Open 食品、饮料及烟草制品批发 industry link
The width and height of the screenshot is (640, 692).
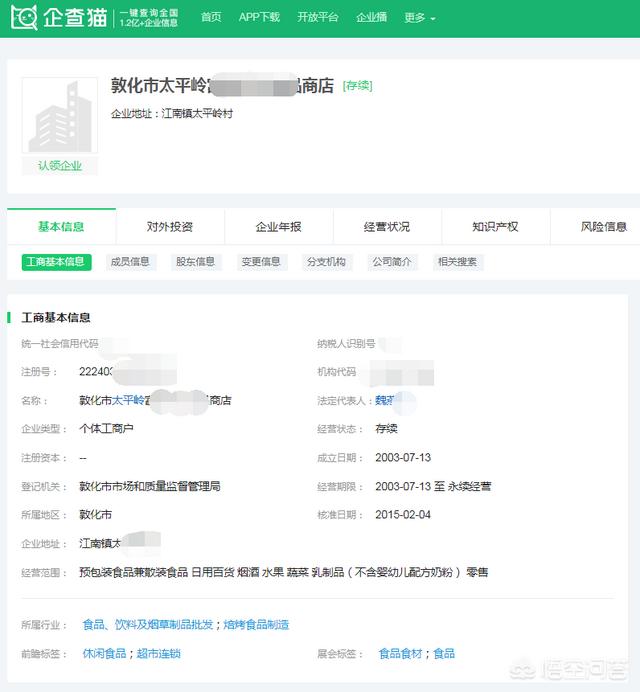pyautogui.click(x=148, y=625)
